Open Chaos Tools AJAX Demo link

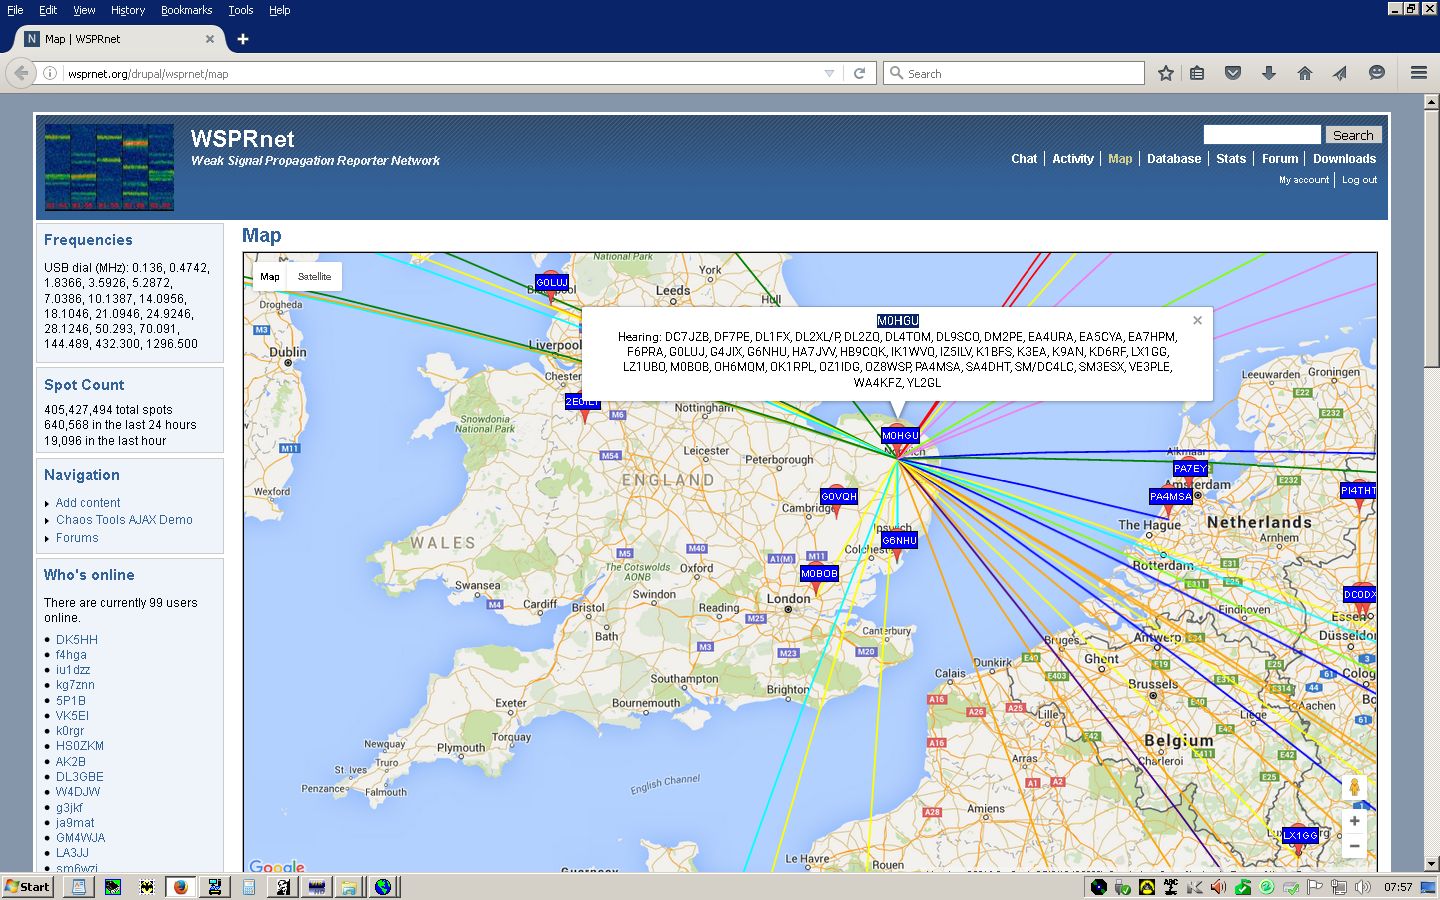pyautogui.click(x=124, y=520)
